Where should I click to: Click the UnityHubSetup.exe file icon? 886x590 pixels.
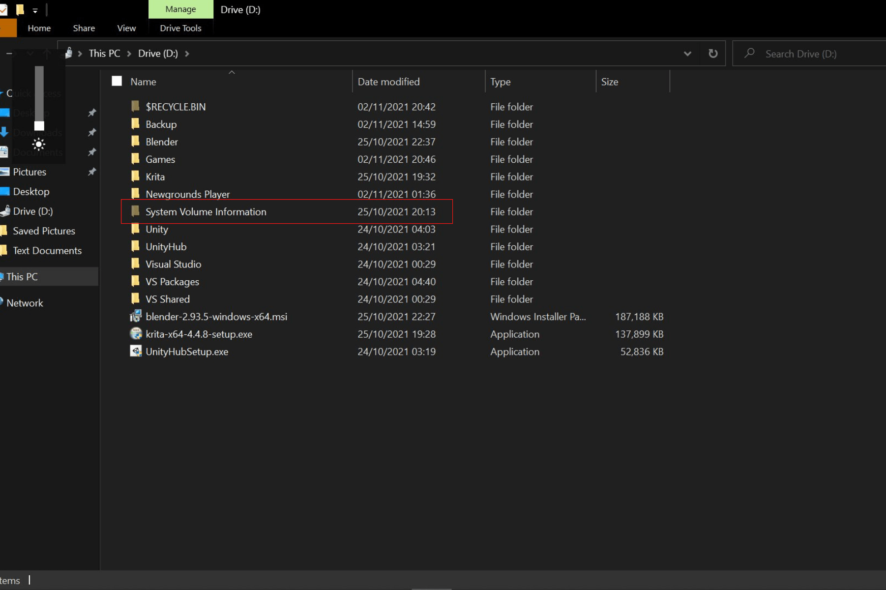(x=136, y=352)
